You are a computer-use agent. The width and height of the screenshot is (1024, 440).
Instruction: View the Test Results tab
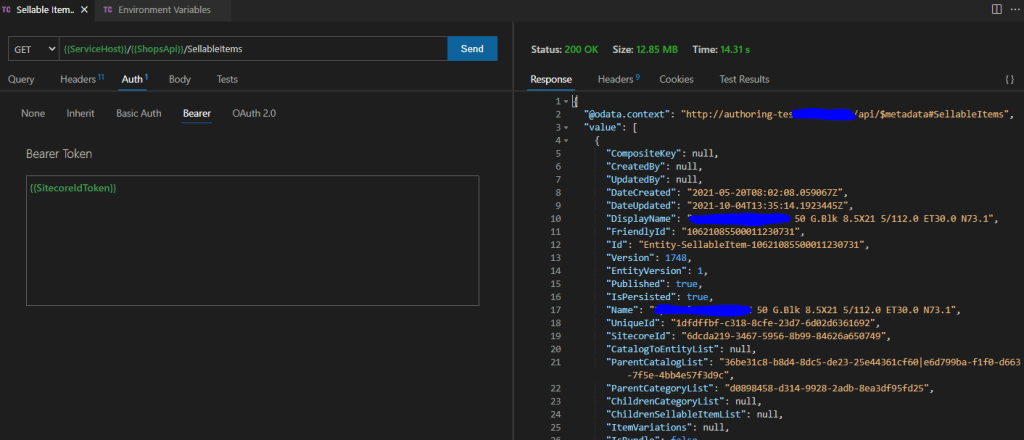click(744, 79)
